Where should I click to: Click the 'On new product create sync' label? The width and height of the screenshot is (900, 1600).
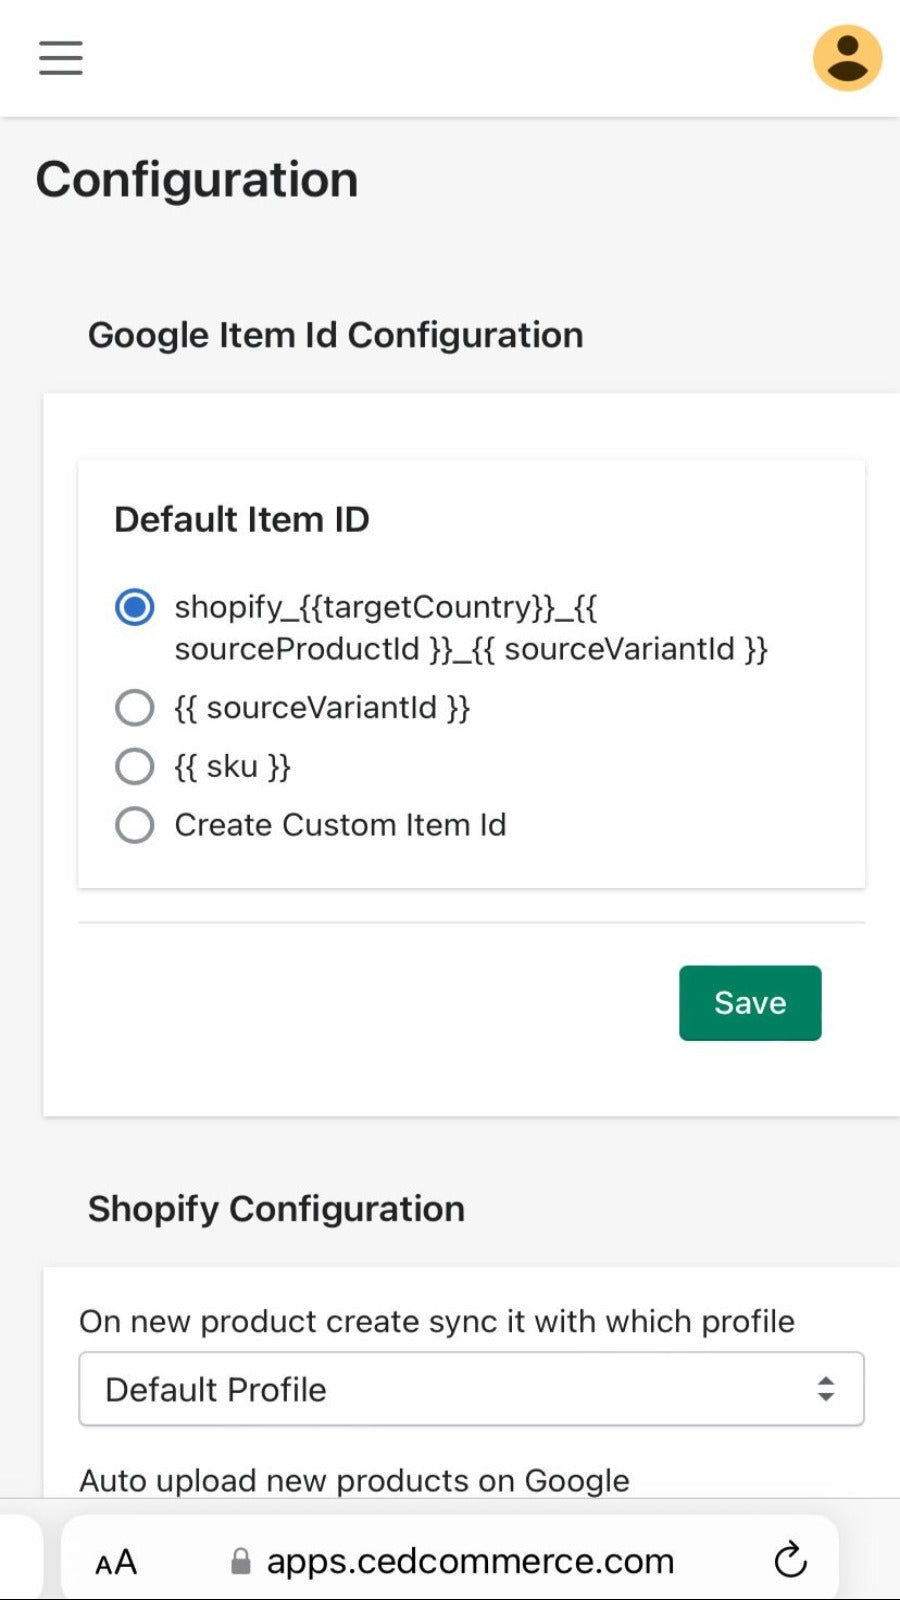point(437,1321)
